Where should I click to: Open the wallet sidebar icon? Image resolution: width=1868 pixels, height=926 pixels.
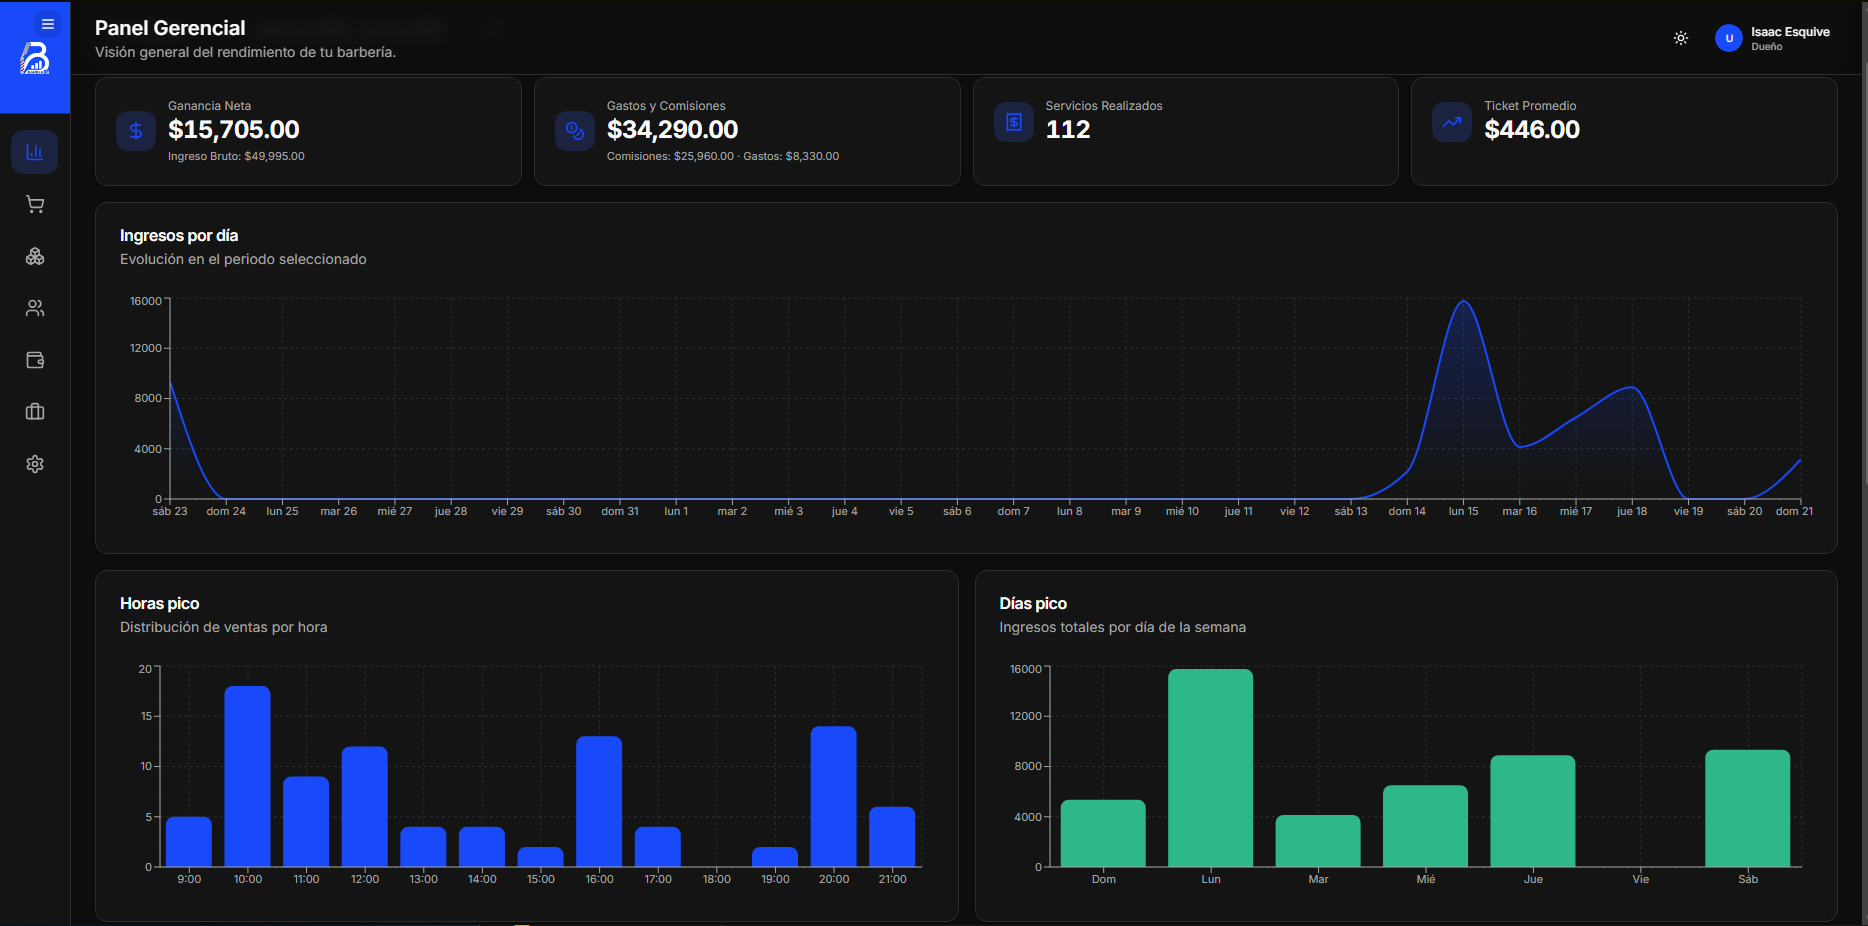35,360
